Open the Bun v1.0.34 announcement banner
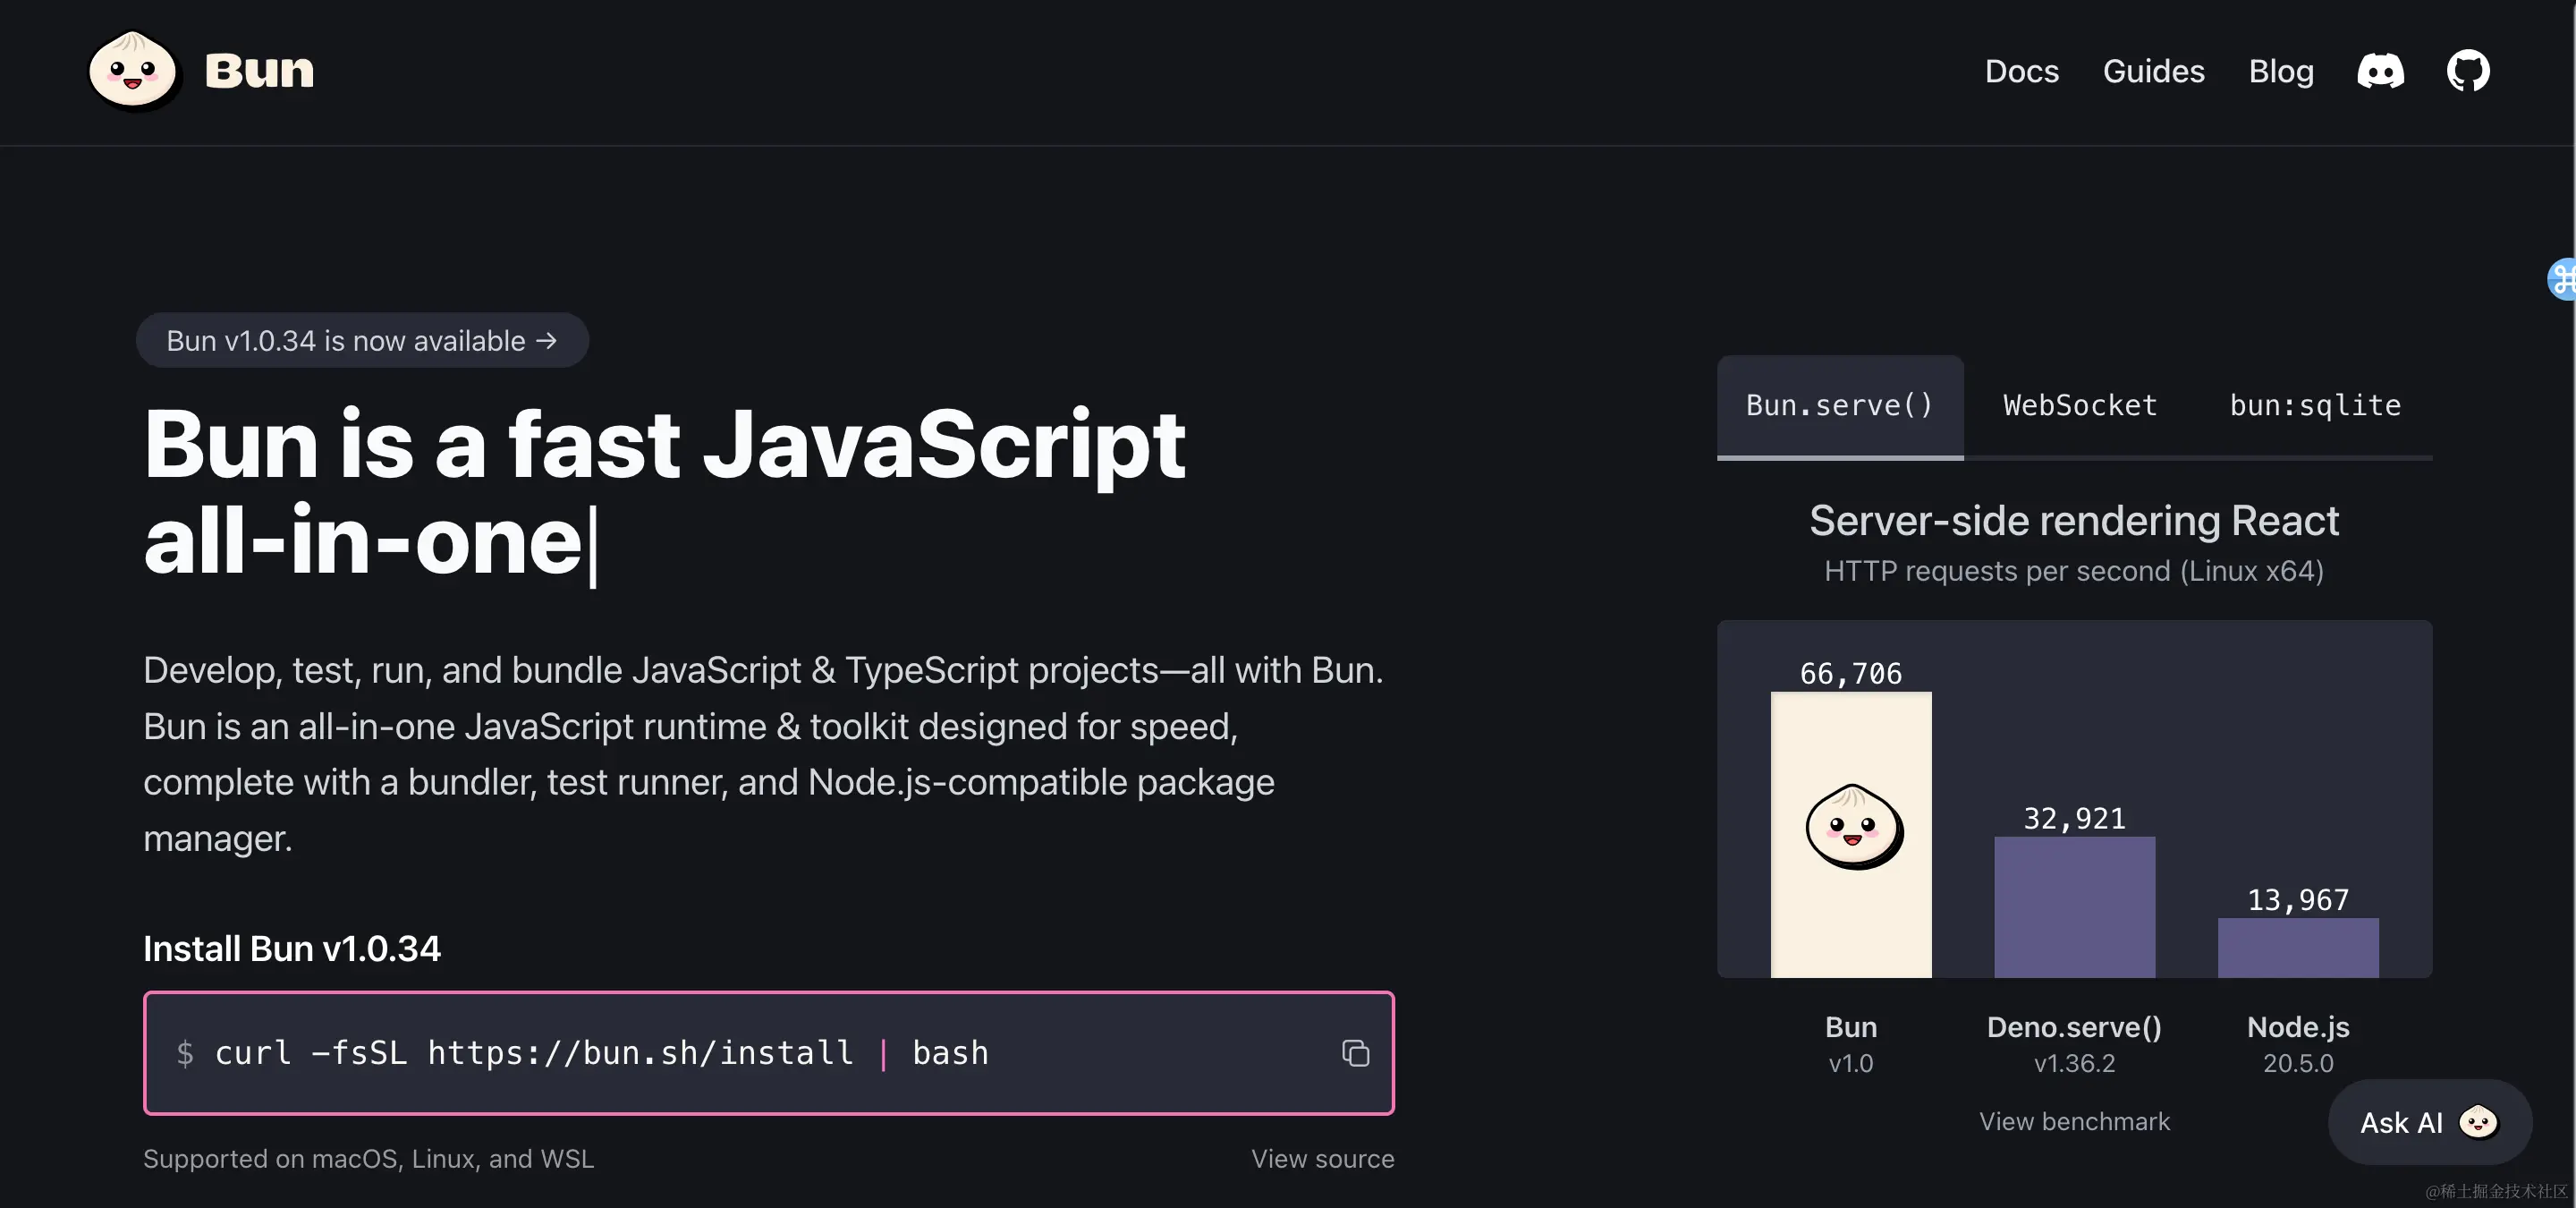Viewport: 2576px width, 1208px height. 362,340
